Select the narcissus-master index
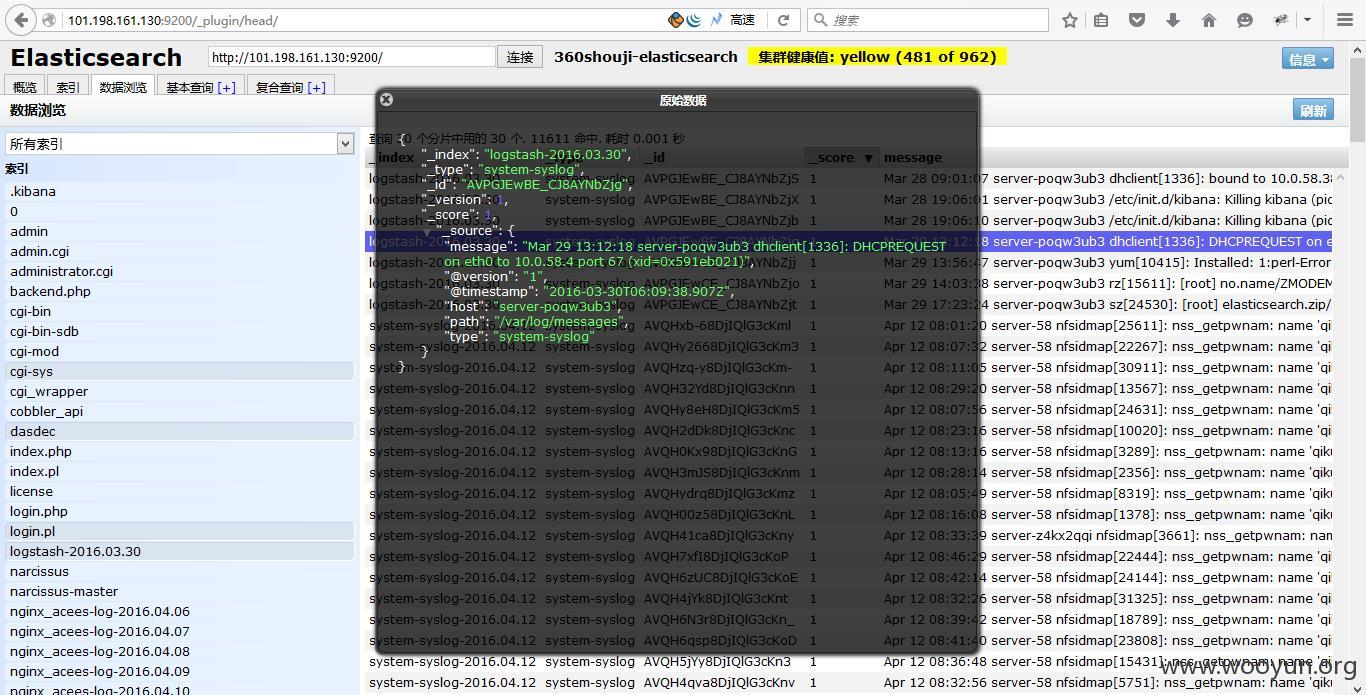Viewport: 1366px width, 695px height. 180,591
